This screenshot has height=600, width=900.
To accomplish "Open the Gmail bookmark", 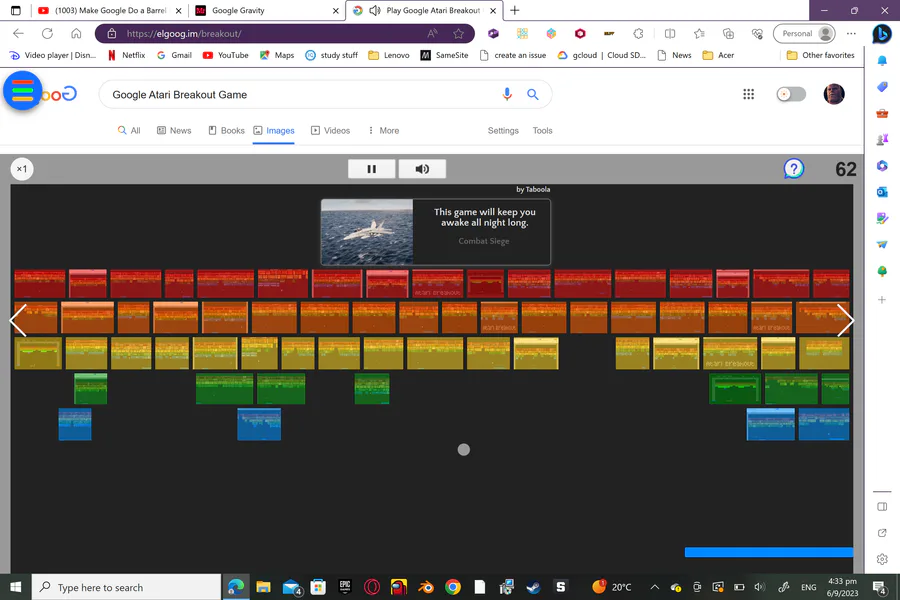I will 174,55.
